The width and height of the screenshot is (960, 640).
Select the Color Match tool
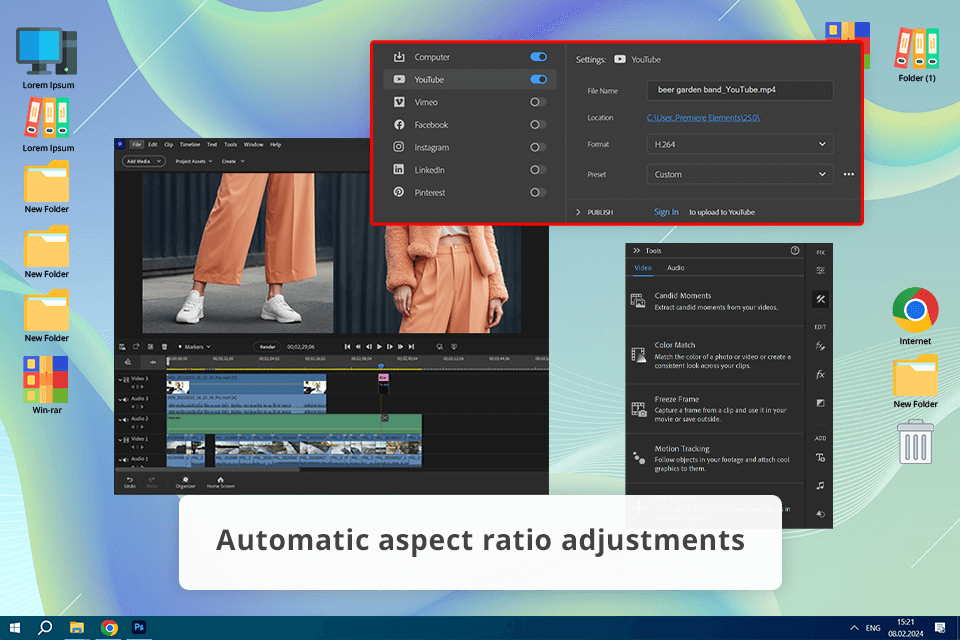pyautogui.click(x=714, y=355)
